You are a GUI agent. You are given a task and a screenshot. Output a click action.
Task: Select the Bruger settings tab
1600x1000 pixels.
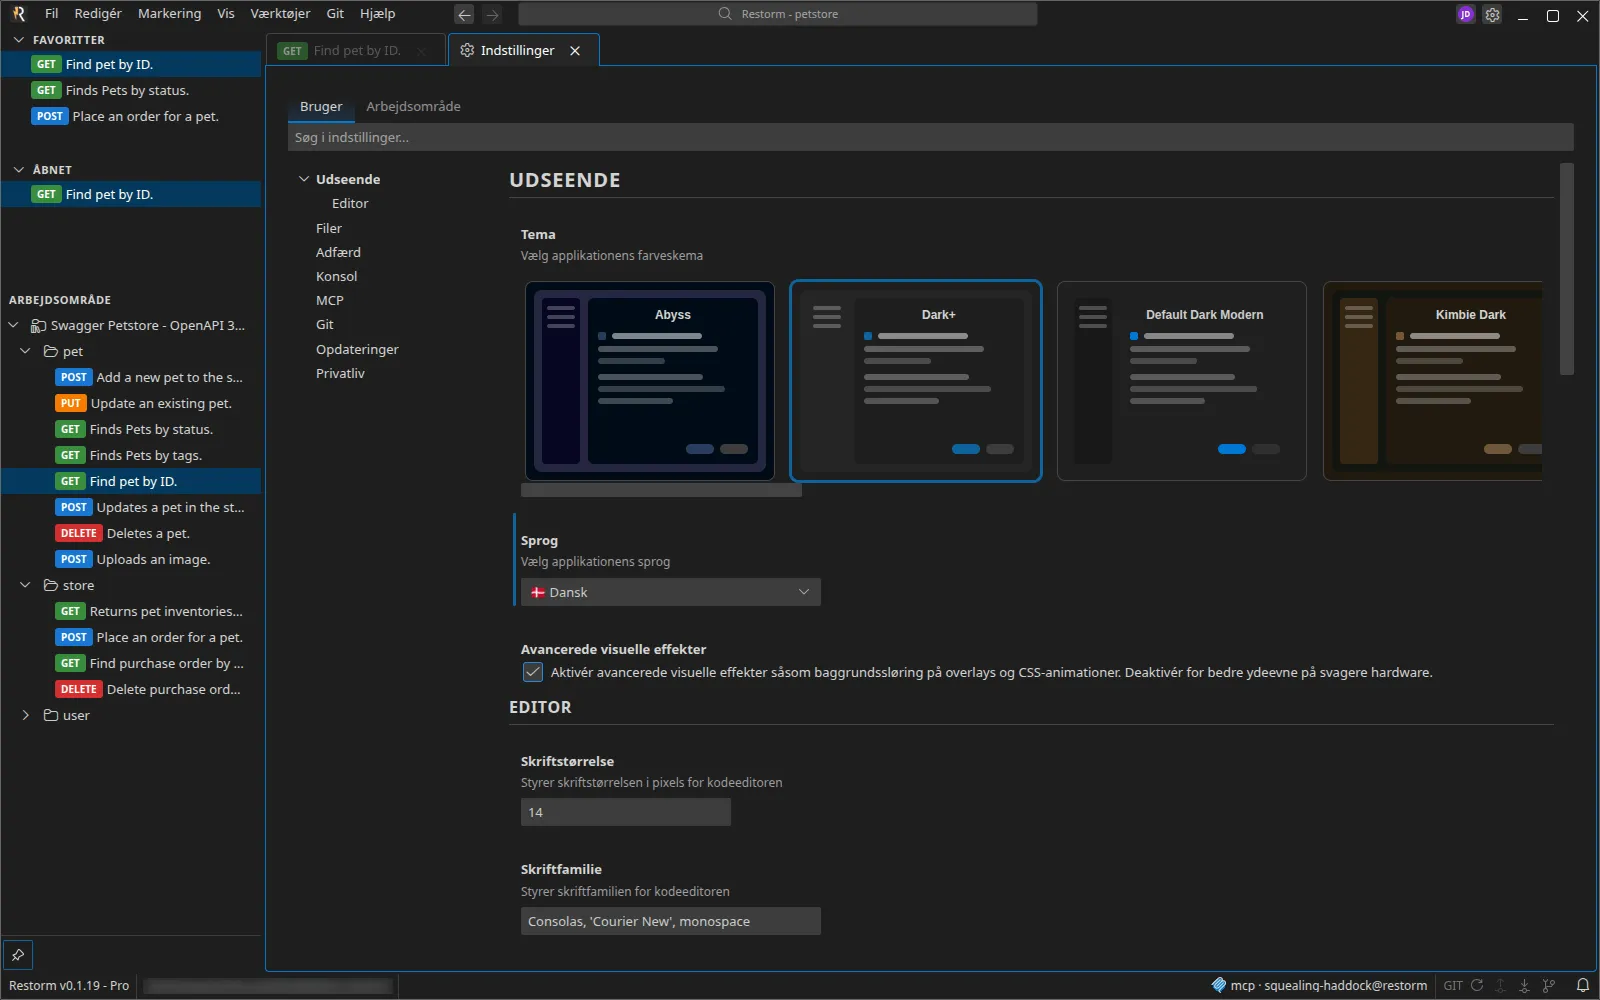point(321,106)
